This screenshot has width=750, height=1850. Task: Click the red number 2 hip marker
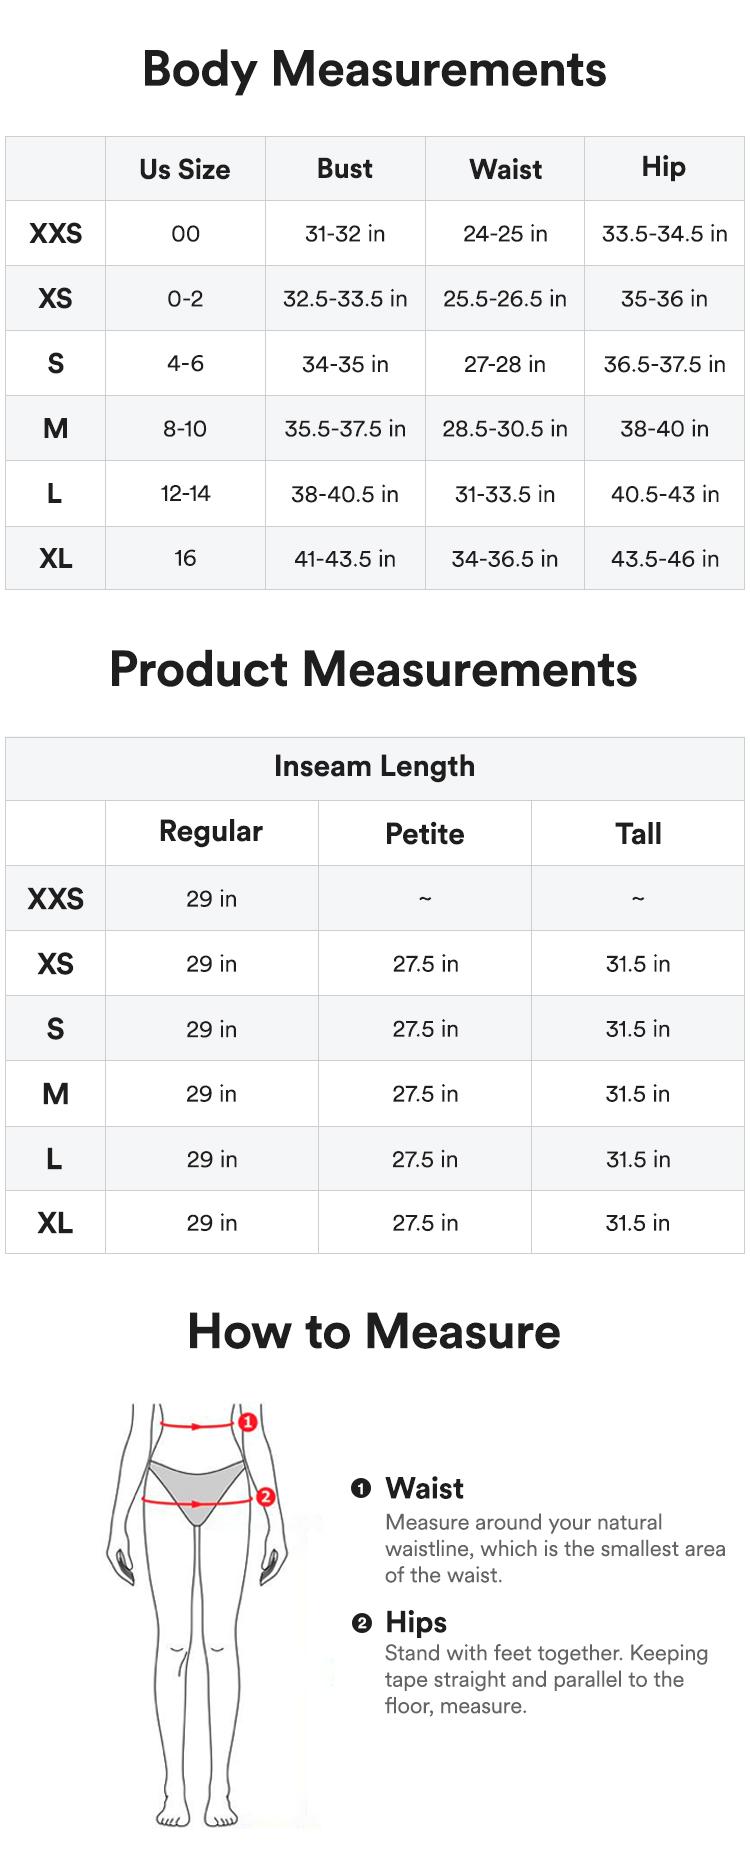(265, 1497)
